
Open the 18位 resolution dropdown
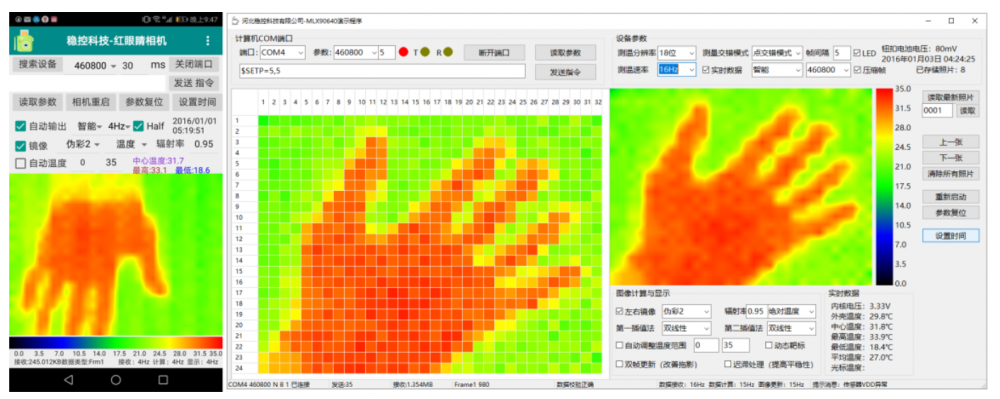click(x=677, y=52)
